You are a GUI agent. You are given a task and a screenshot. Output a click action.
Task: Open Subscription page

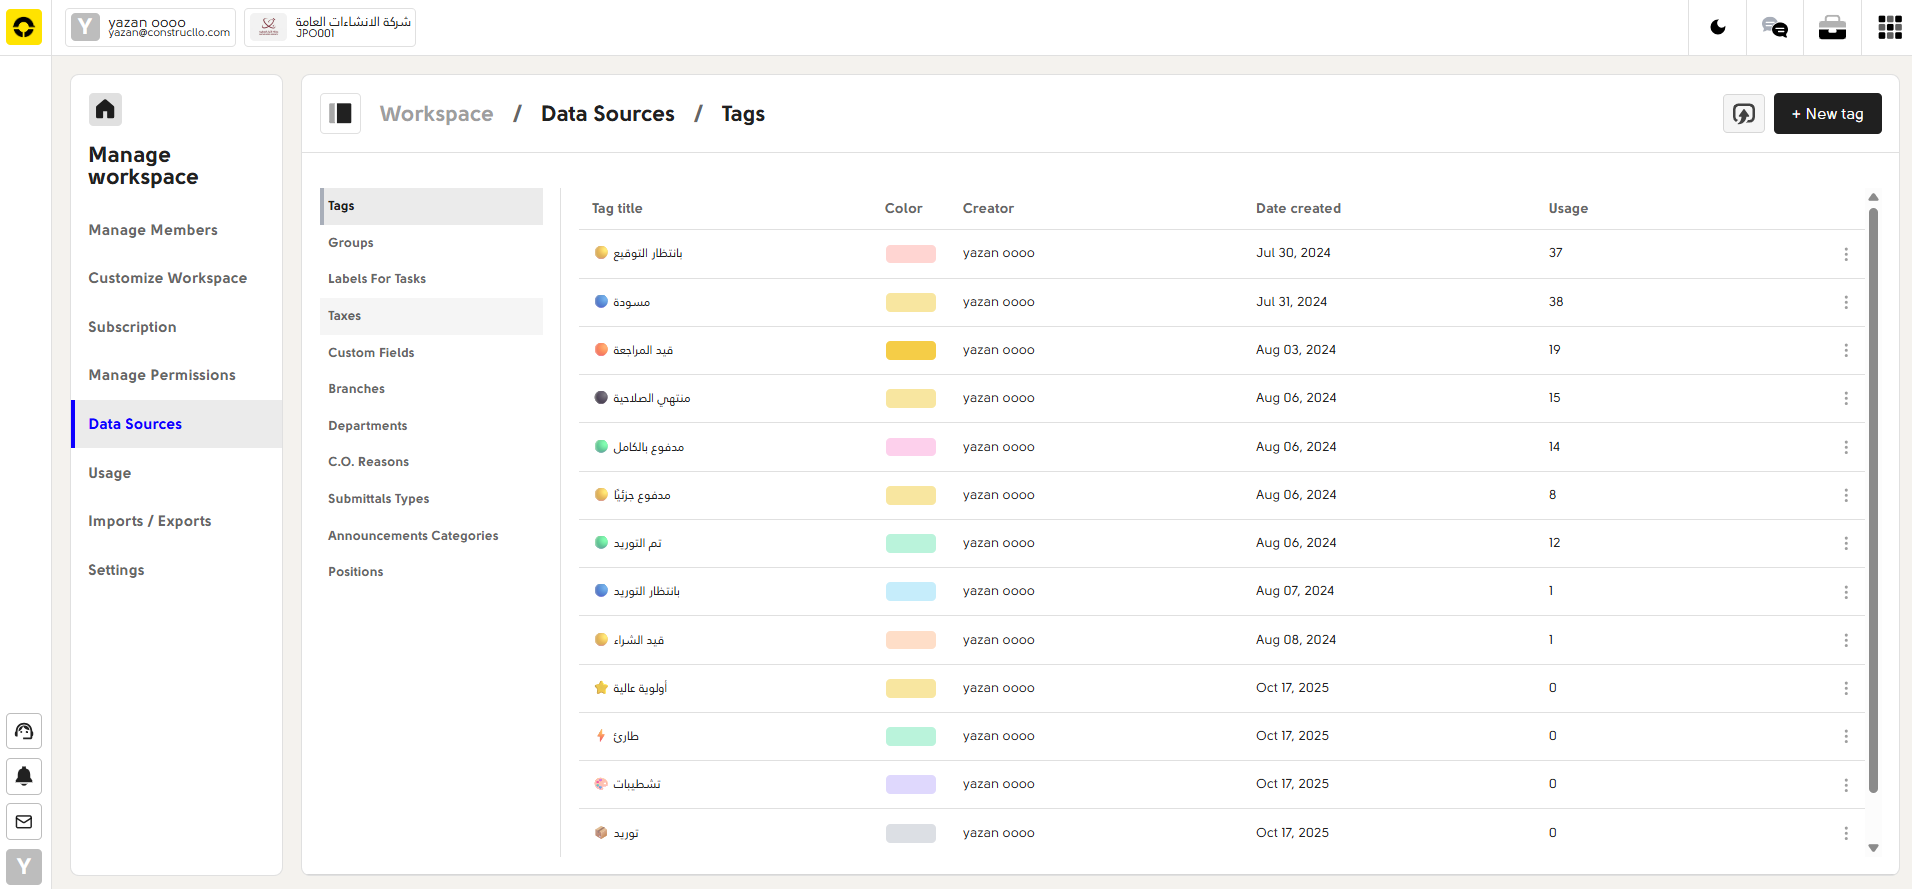(132, 327)
